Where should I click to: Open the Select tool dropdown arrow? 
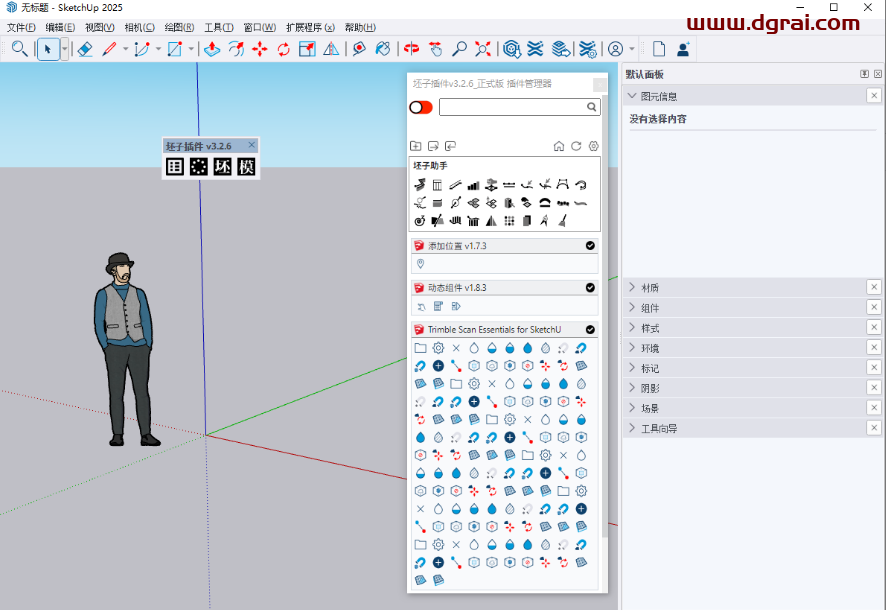[x=64, y=49]
